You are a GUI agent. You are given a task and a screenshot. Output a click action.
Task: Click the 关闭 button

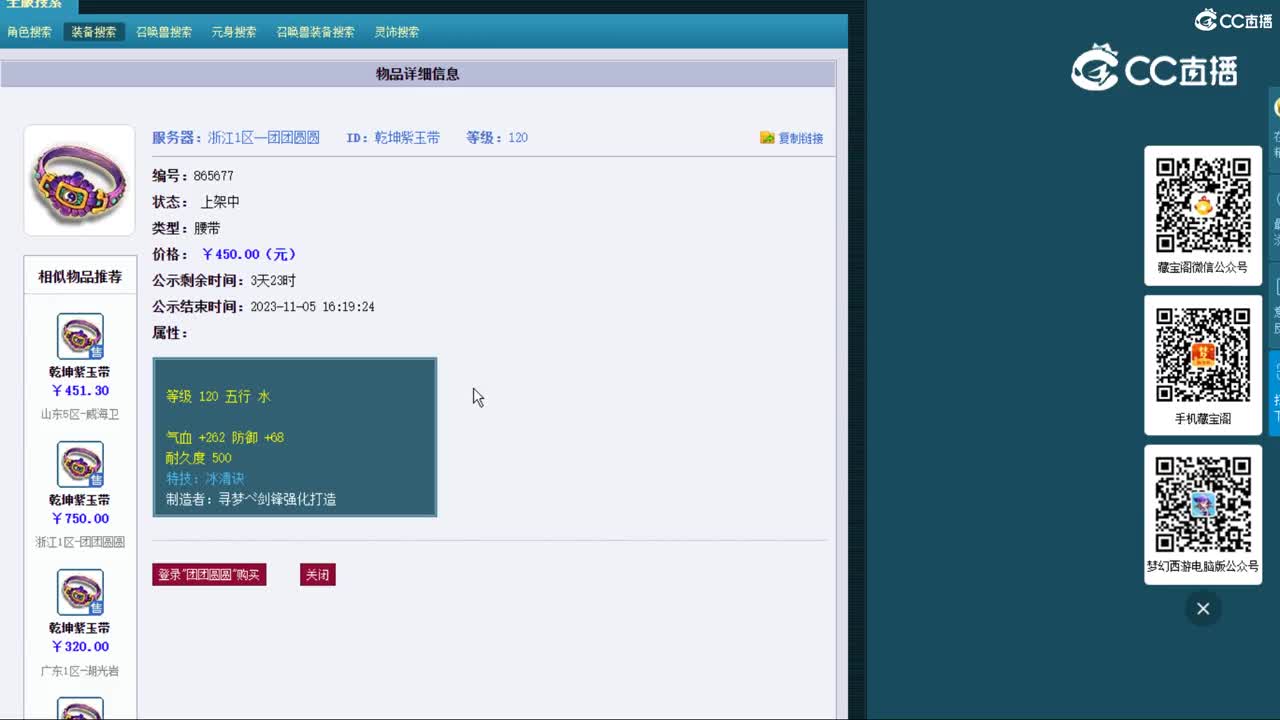click(x=317, y=575)
